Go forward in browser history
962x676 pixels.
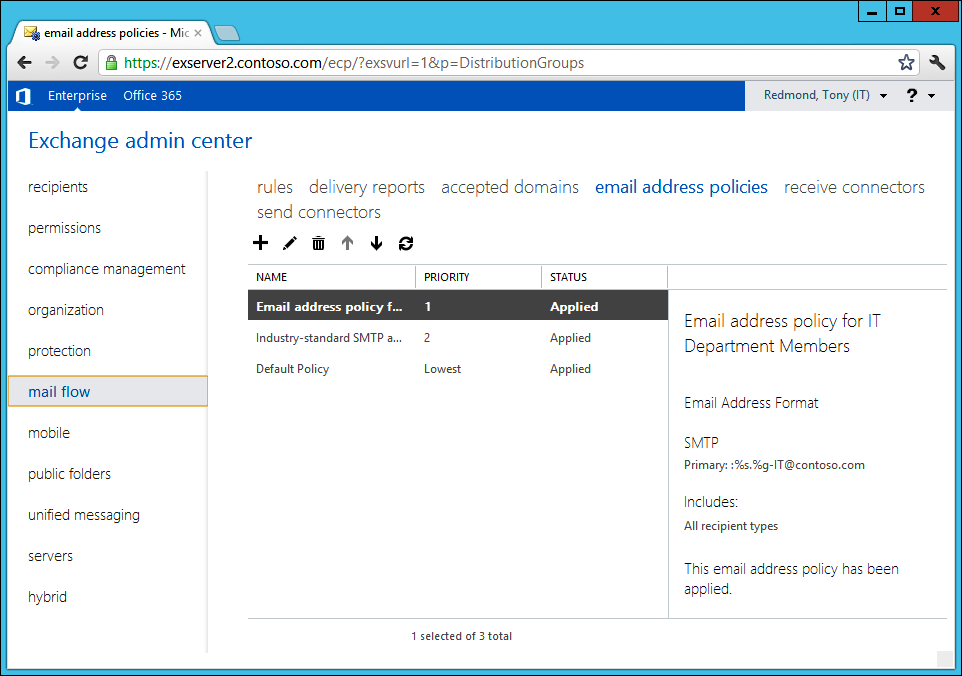[52, 63]
